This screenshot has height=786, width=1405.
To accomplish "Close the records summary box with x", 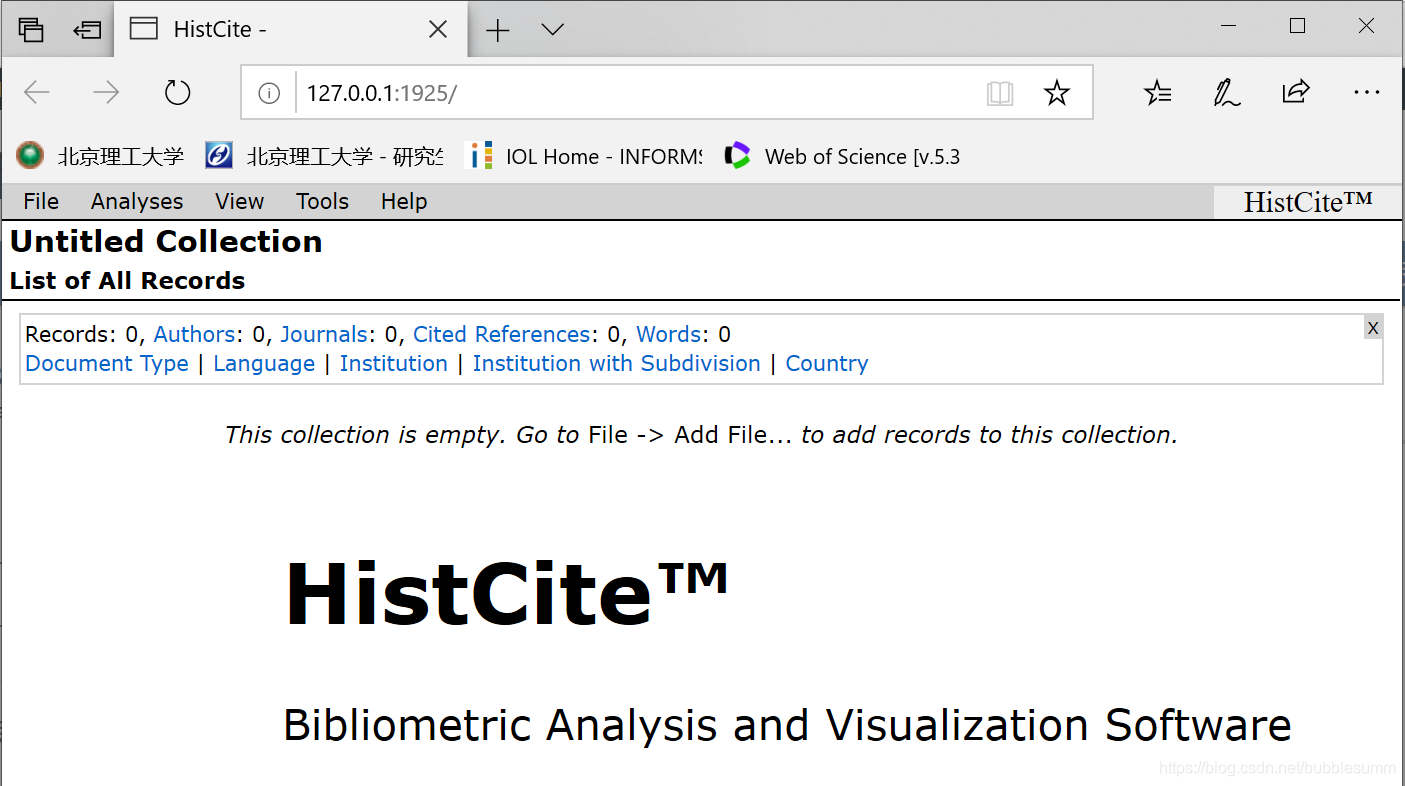I will (x=1373, y=328).
